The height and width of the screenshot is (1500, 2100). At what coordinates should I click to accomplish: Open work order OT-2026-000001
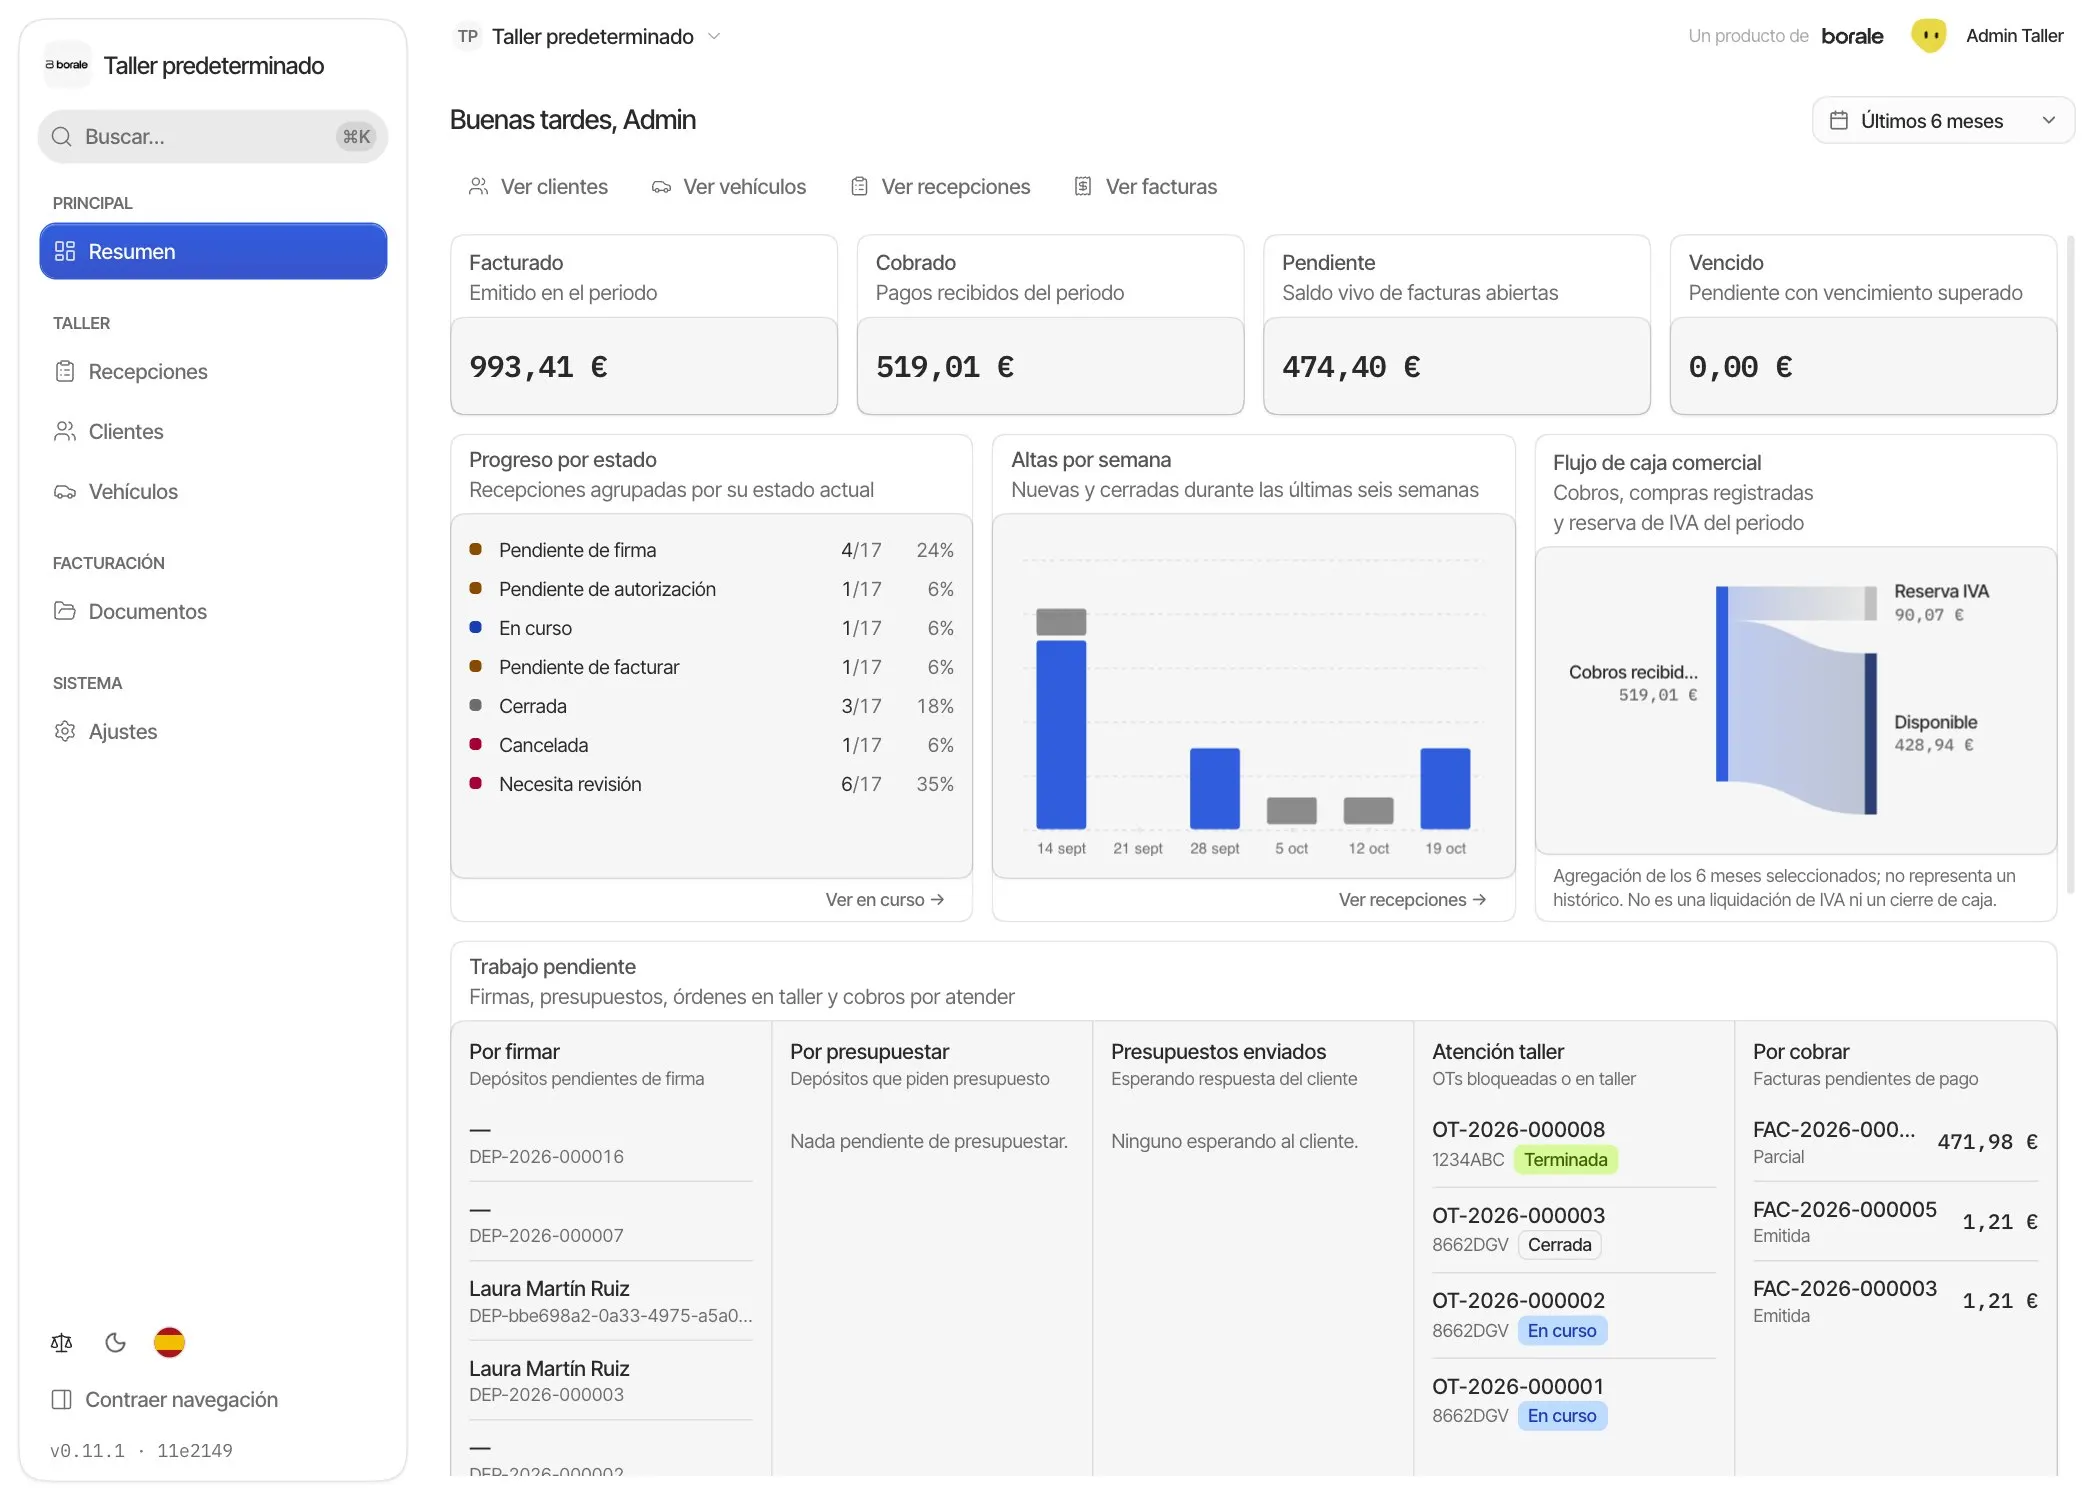1574,1400
